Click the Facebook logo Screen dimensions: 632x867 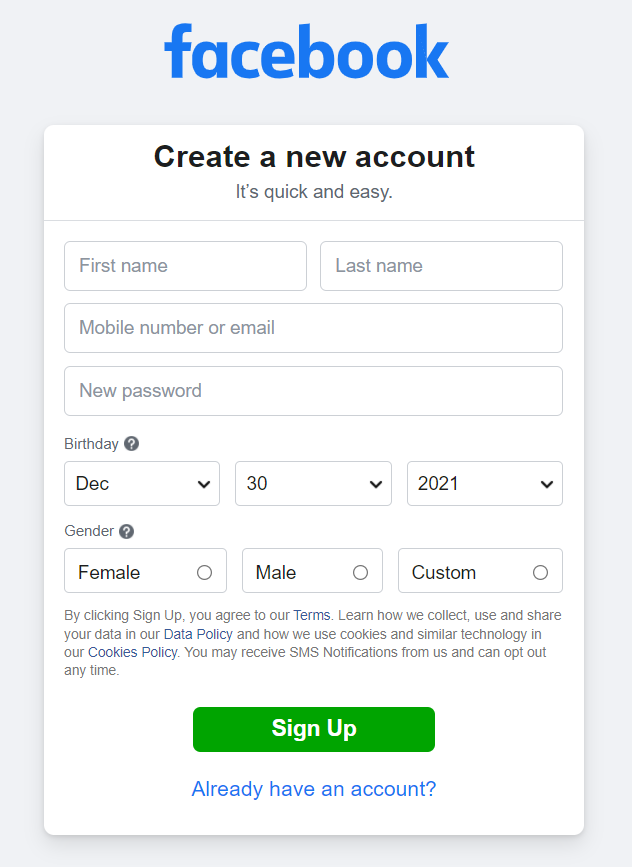coord(306,52)
